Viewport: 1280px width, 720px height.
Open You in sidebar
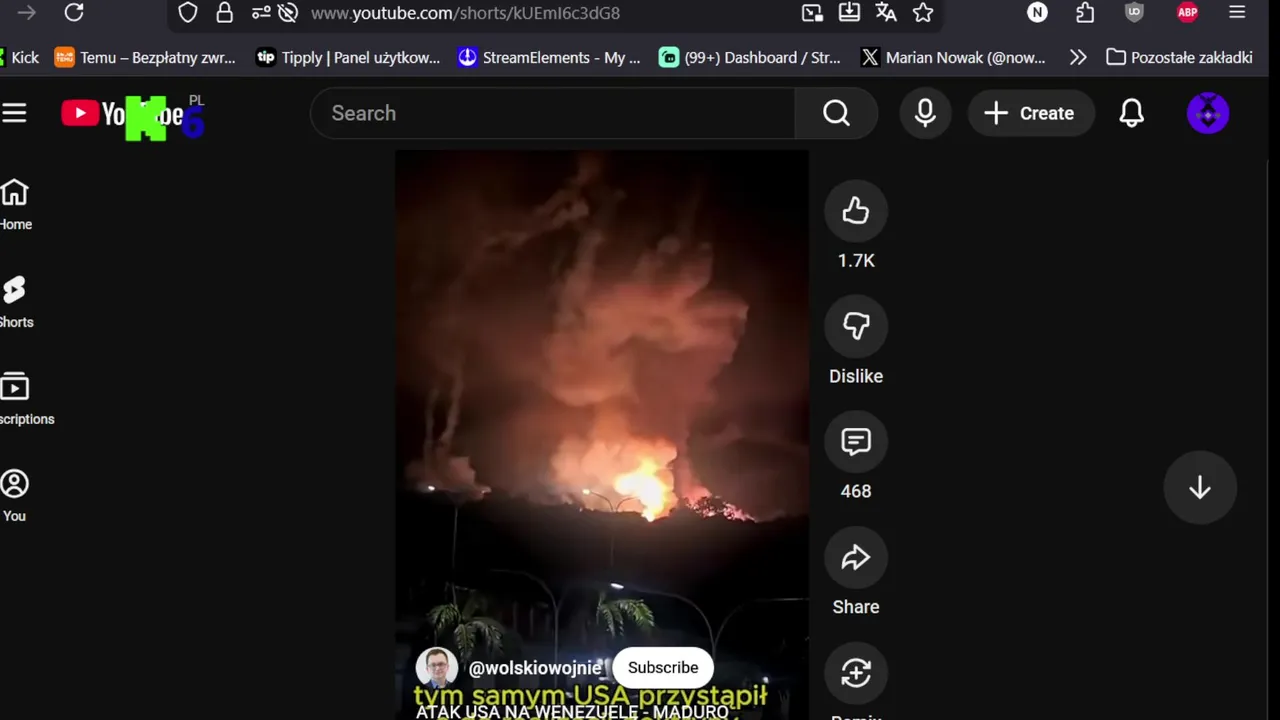[x=14, y=497]
